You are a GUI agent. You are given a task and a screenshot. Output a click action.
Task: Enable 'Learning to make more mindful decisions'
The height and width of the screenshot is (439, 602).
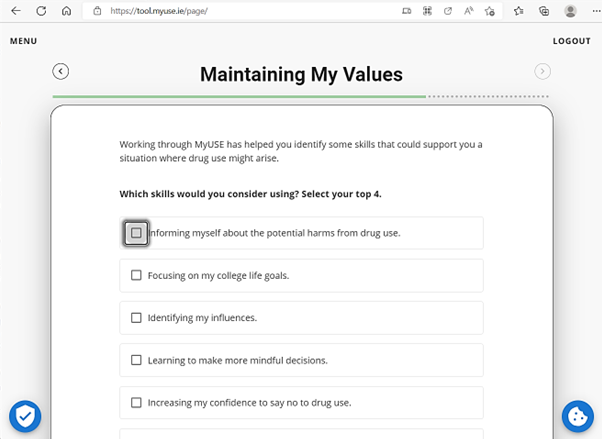137,360
